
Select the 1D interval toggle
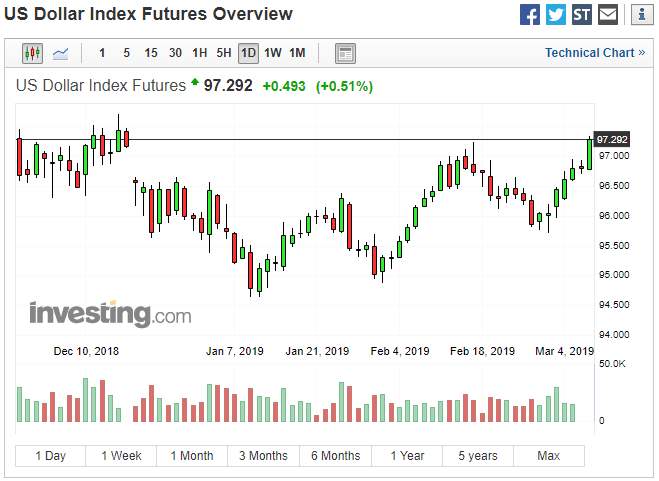pyautogui.click(x=248, y=53)
